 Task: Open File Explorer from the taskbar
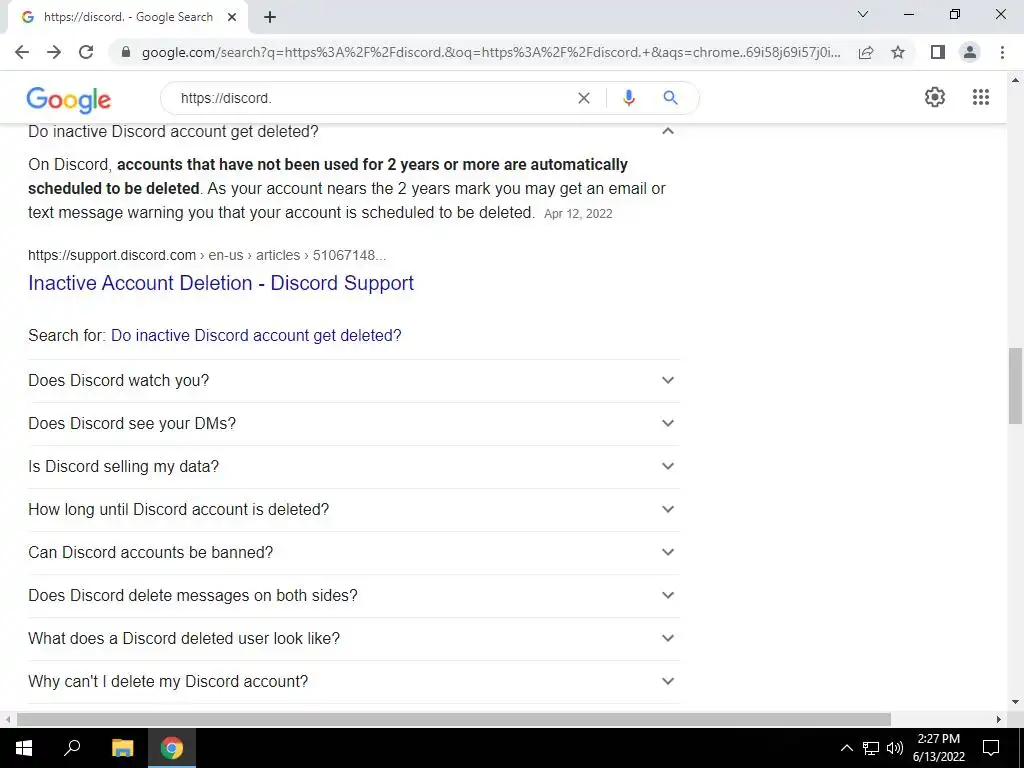coord(122,748)
